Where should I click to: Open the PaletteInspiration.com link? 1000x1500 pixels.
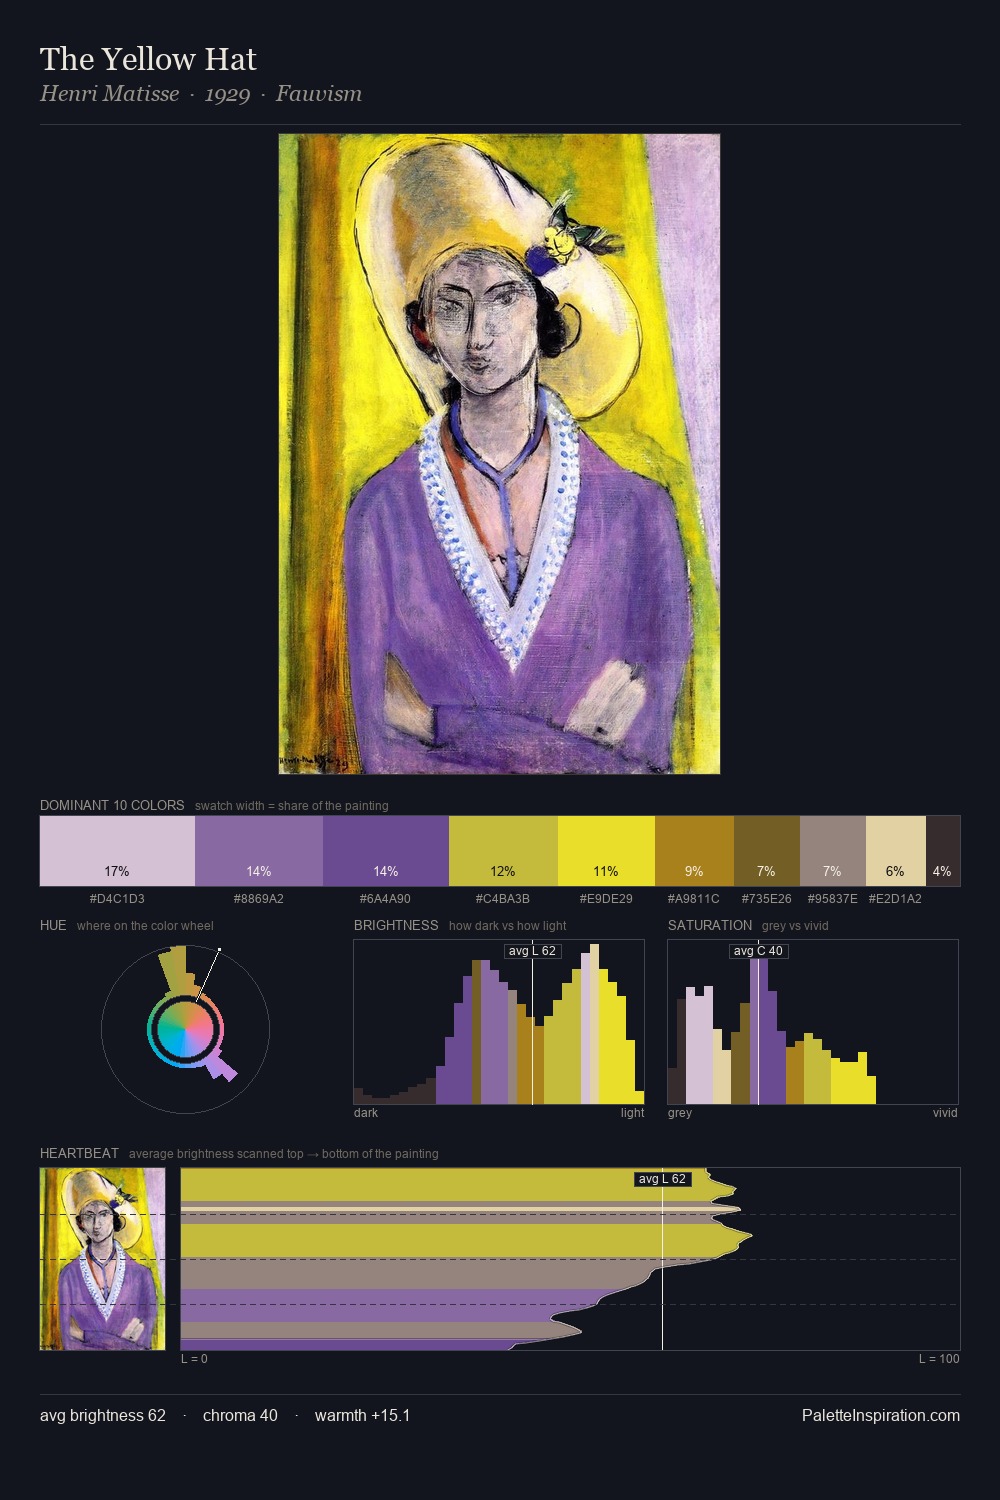click(881, 1415)
